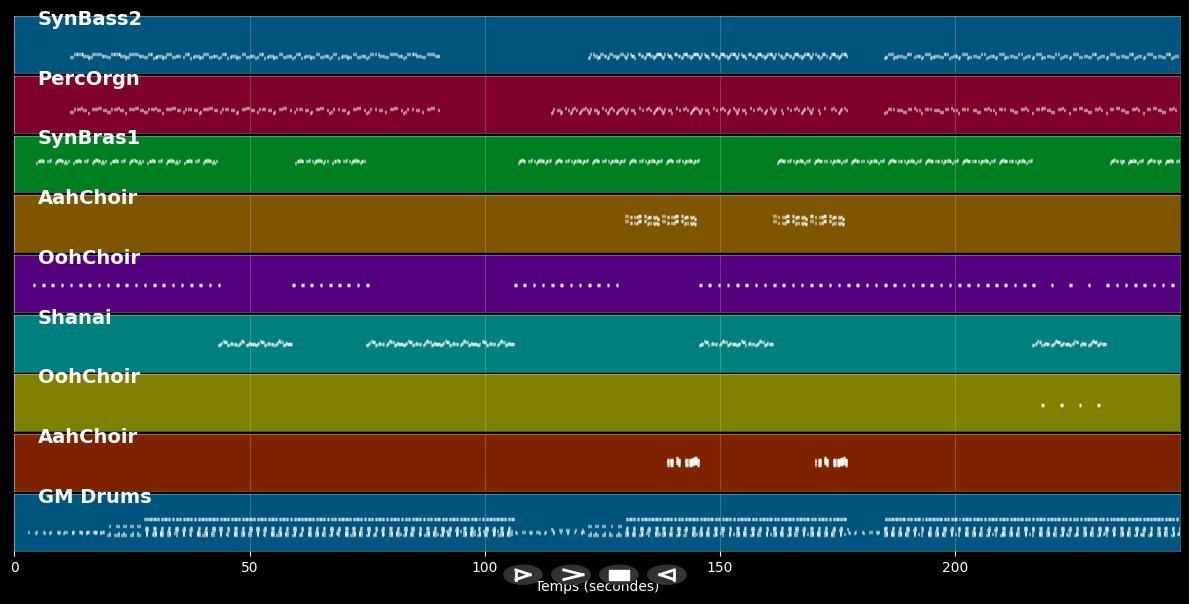
Task: Click the 0 tick on time axis
Action: (x=15, y=567)
